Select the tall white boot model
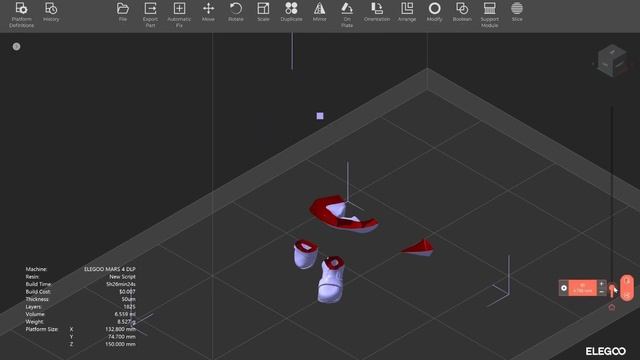 331,279
